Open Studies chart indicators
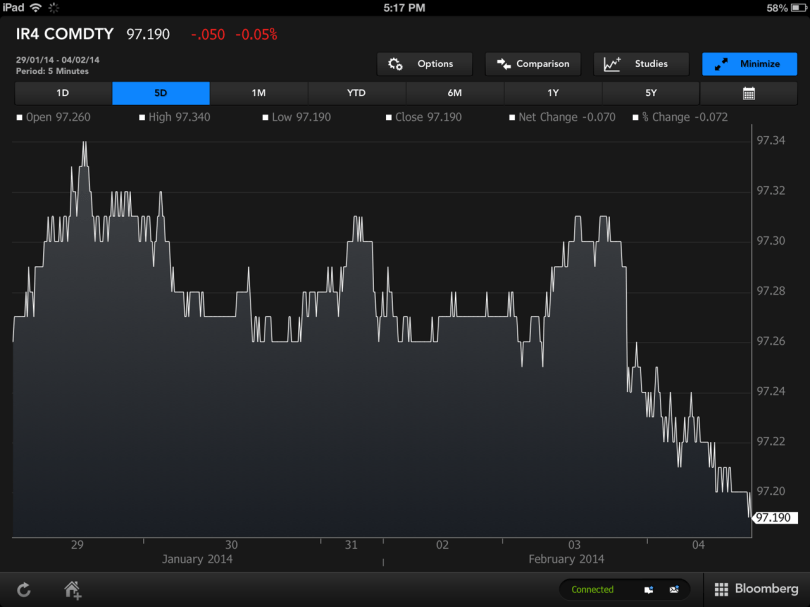810x607 pixels. click(640, 64)
